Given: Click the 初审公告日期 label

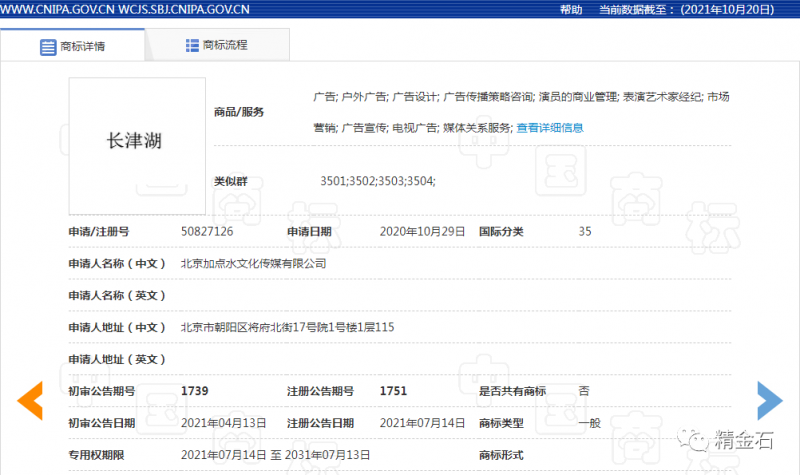Looking at the screenshot, I should pos(102,423).
